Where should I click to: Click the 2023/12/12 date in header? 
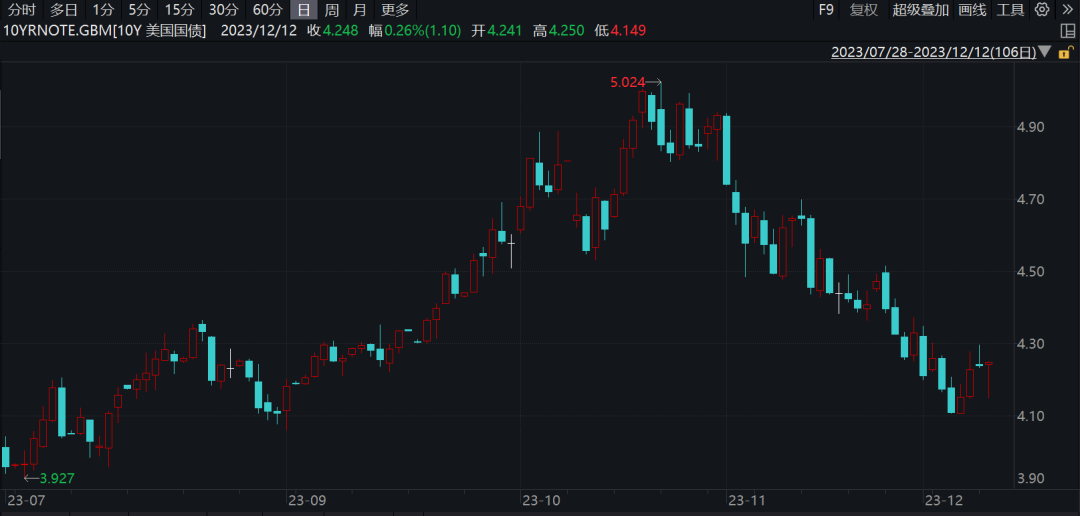coord(259,31)
